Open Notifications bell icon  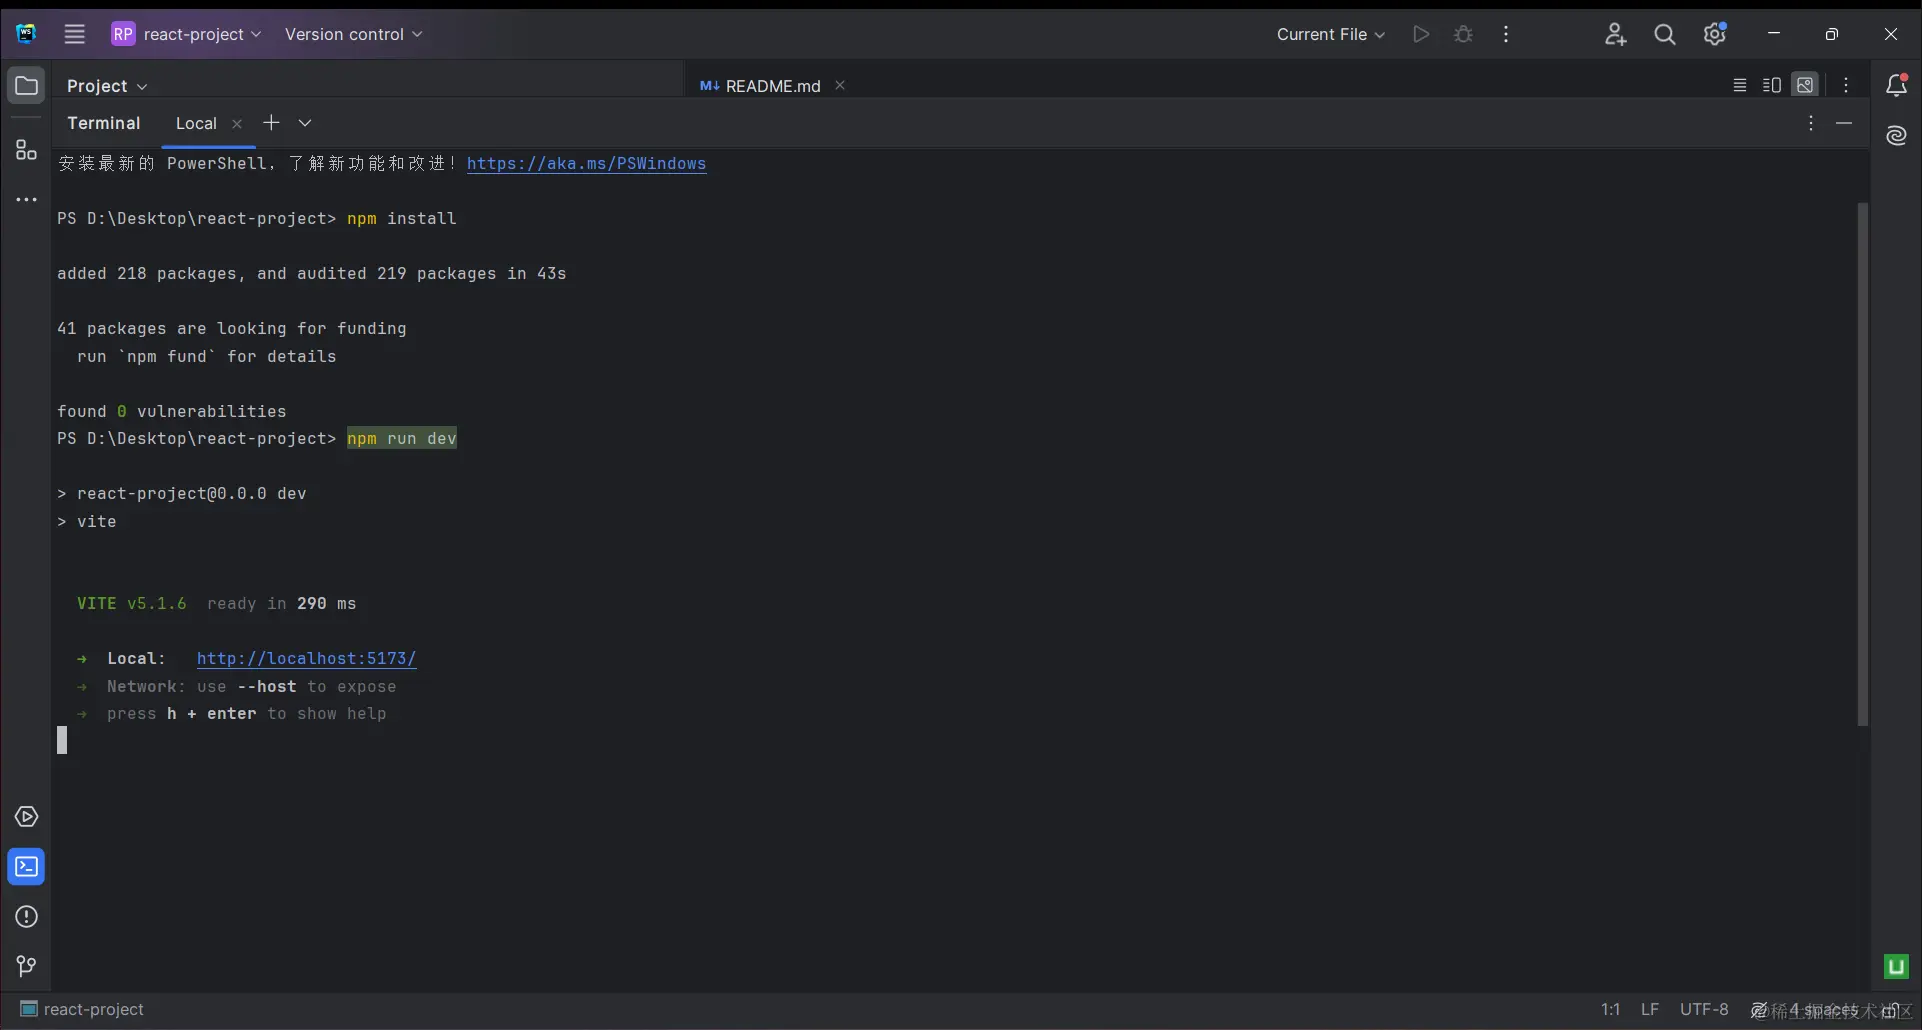[1897, 86]
